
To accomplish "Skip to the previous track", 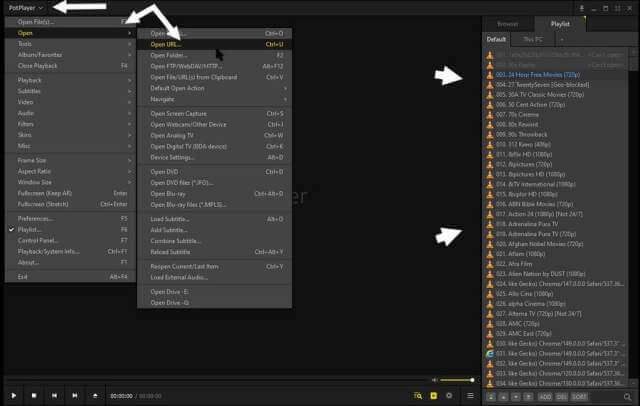I will point(54,395).
